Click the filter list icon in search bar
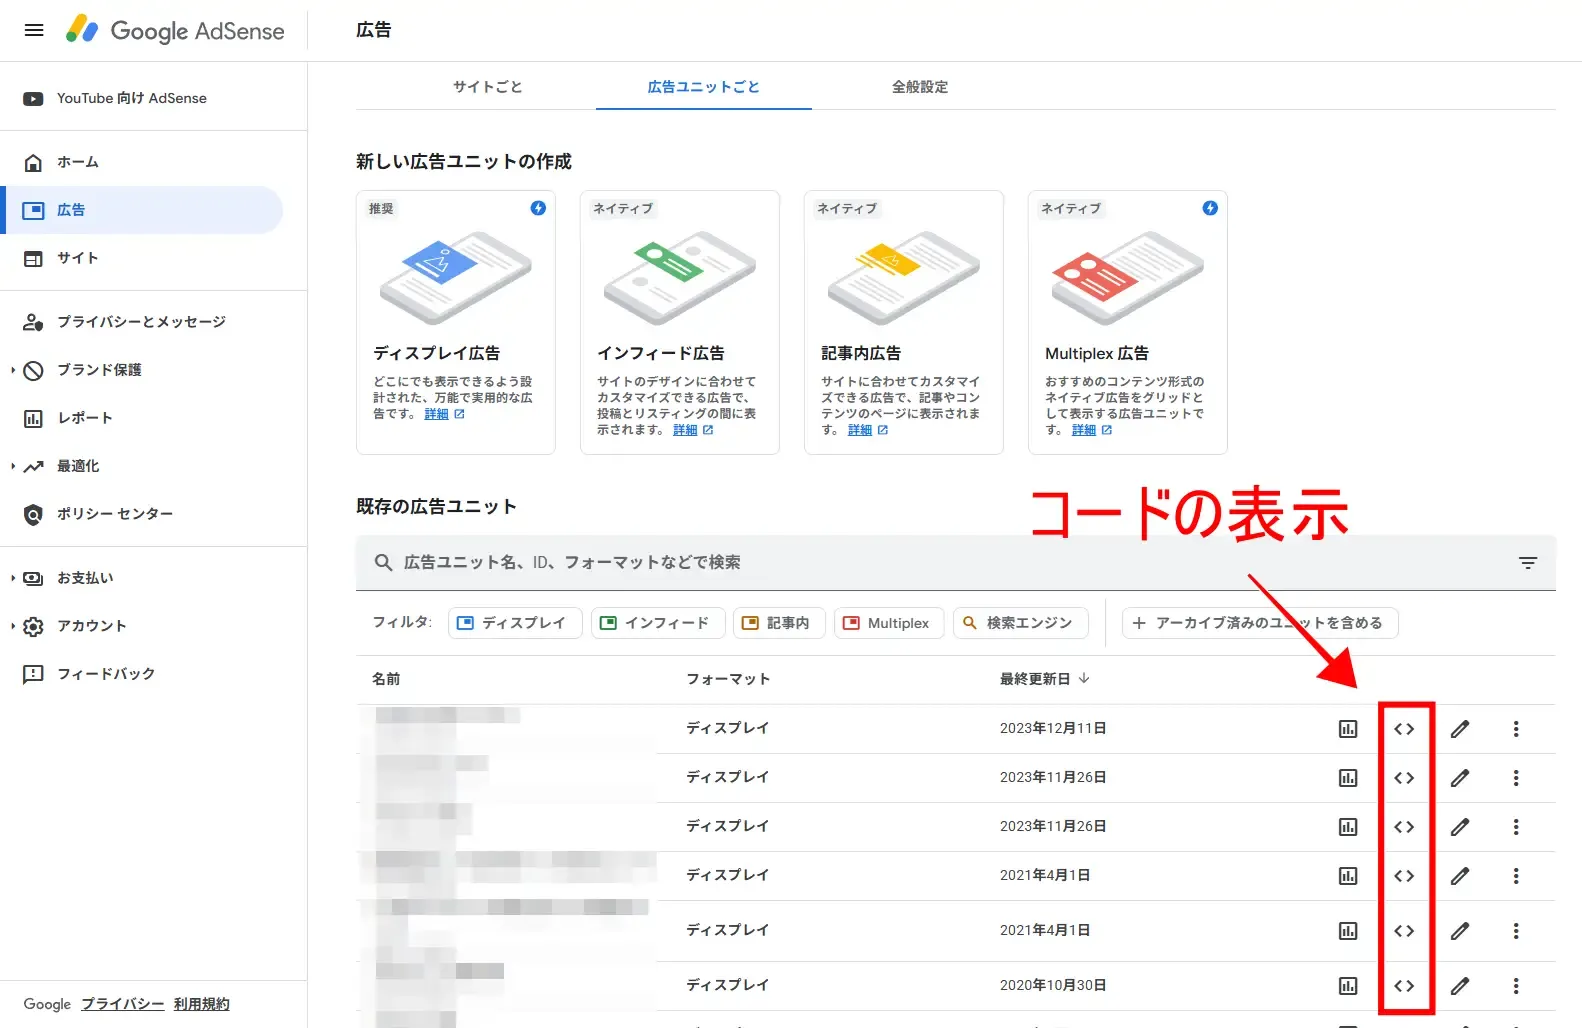The width and height of the screenshot is (1582, 1028). 1527,563
